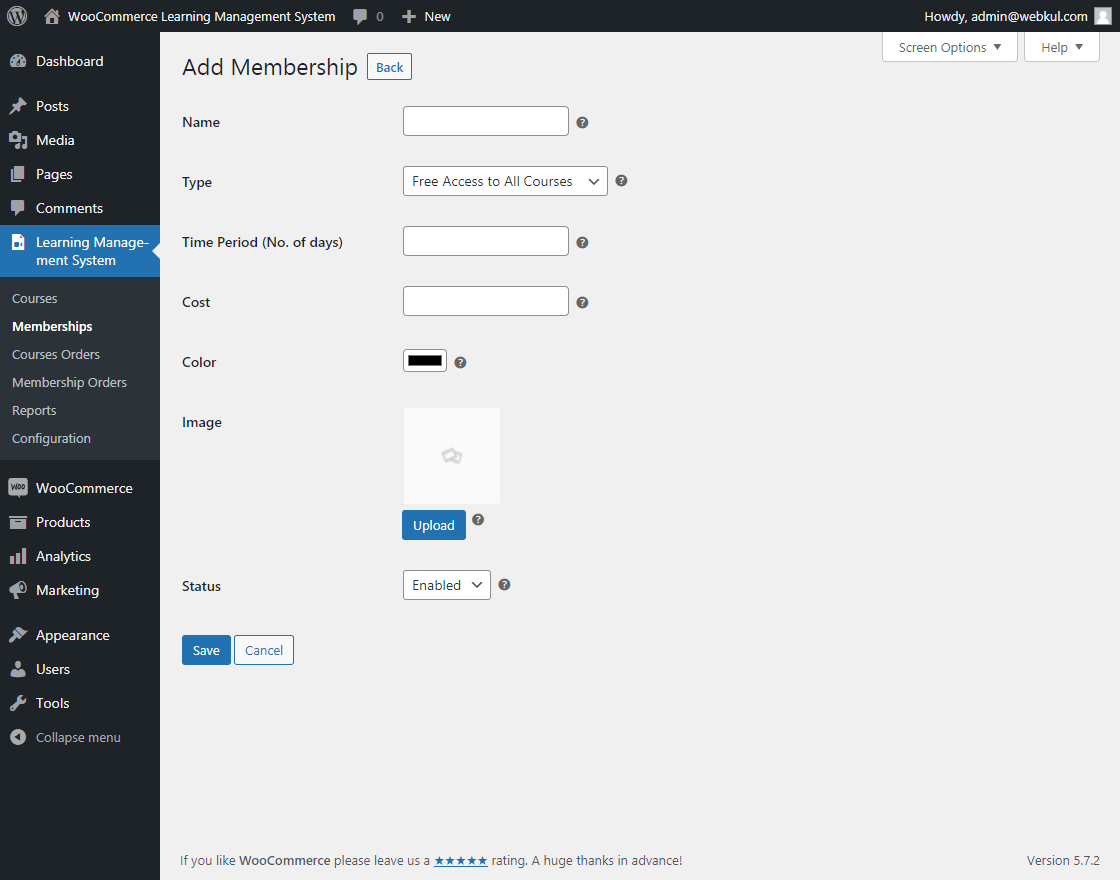Focus the Cost input field
The image size is (1120, 880).
[486, 301]
